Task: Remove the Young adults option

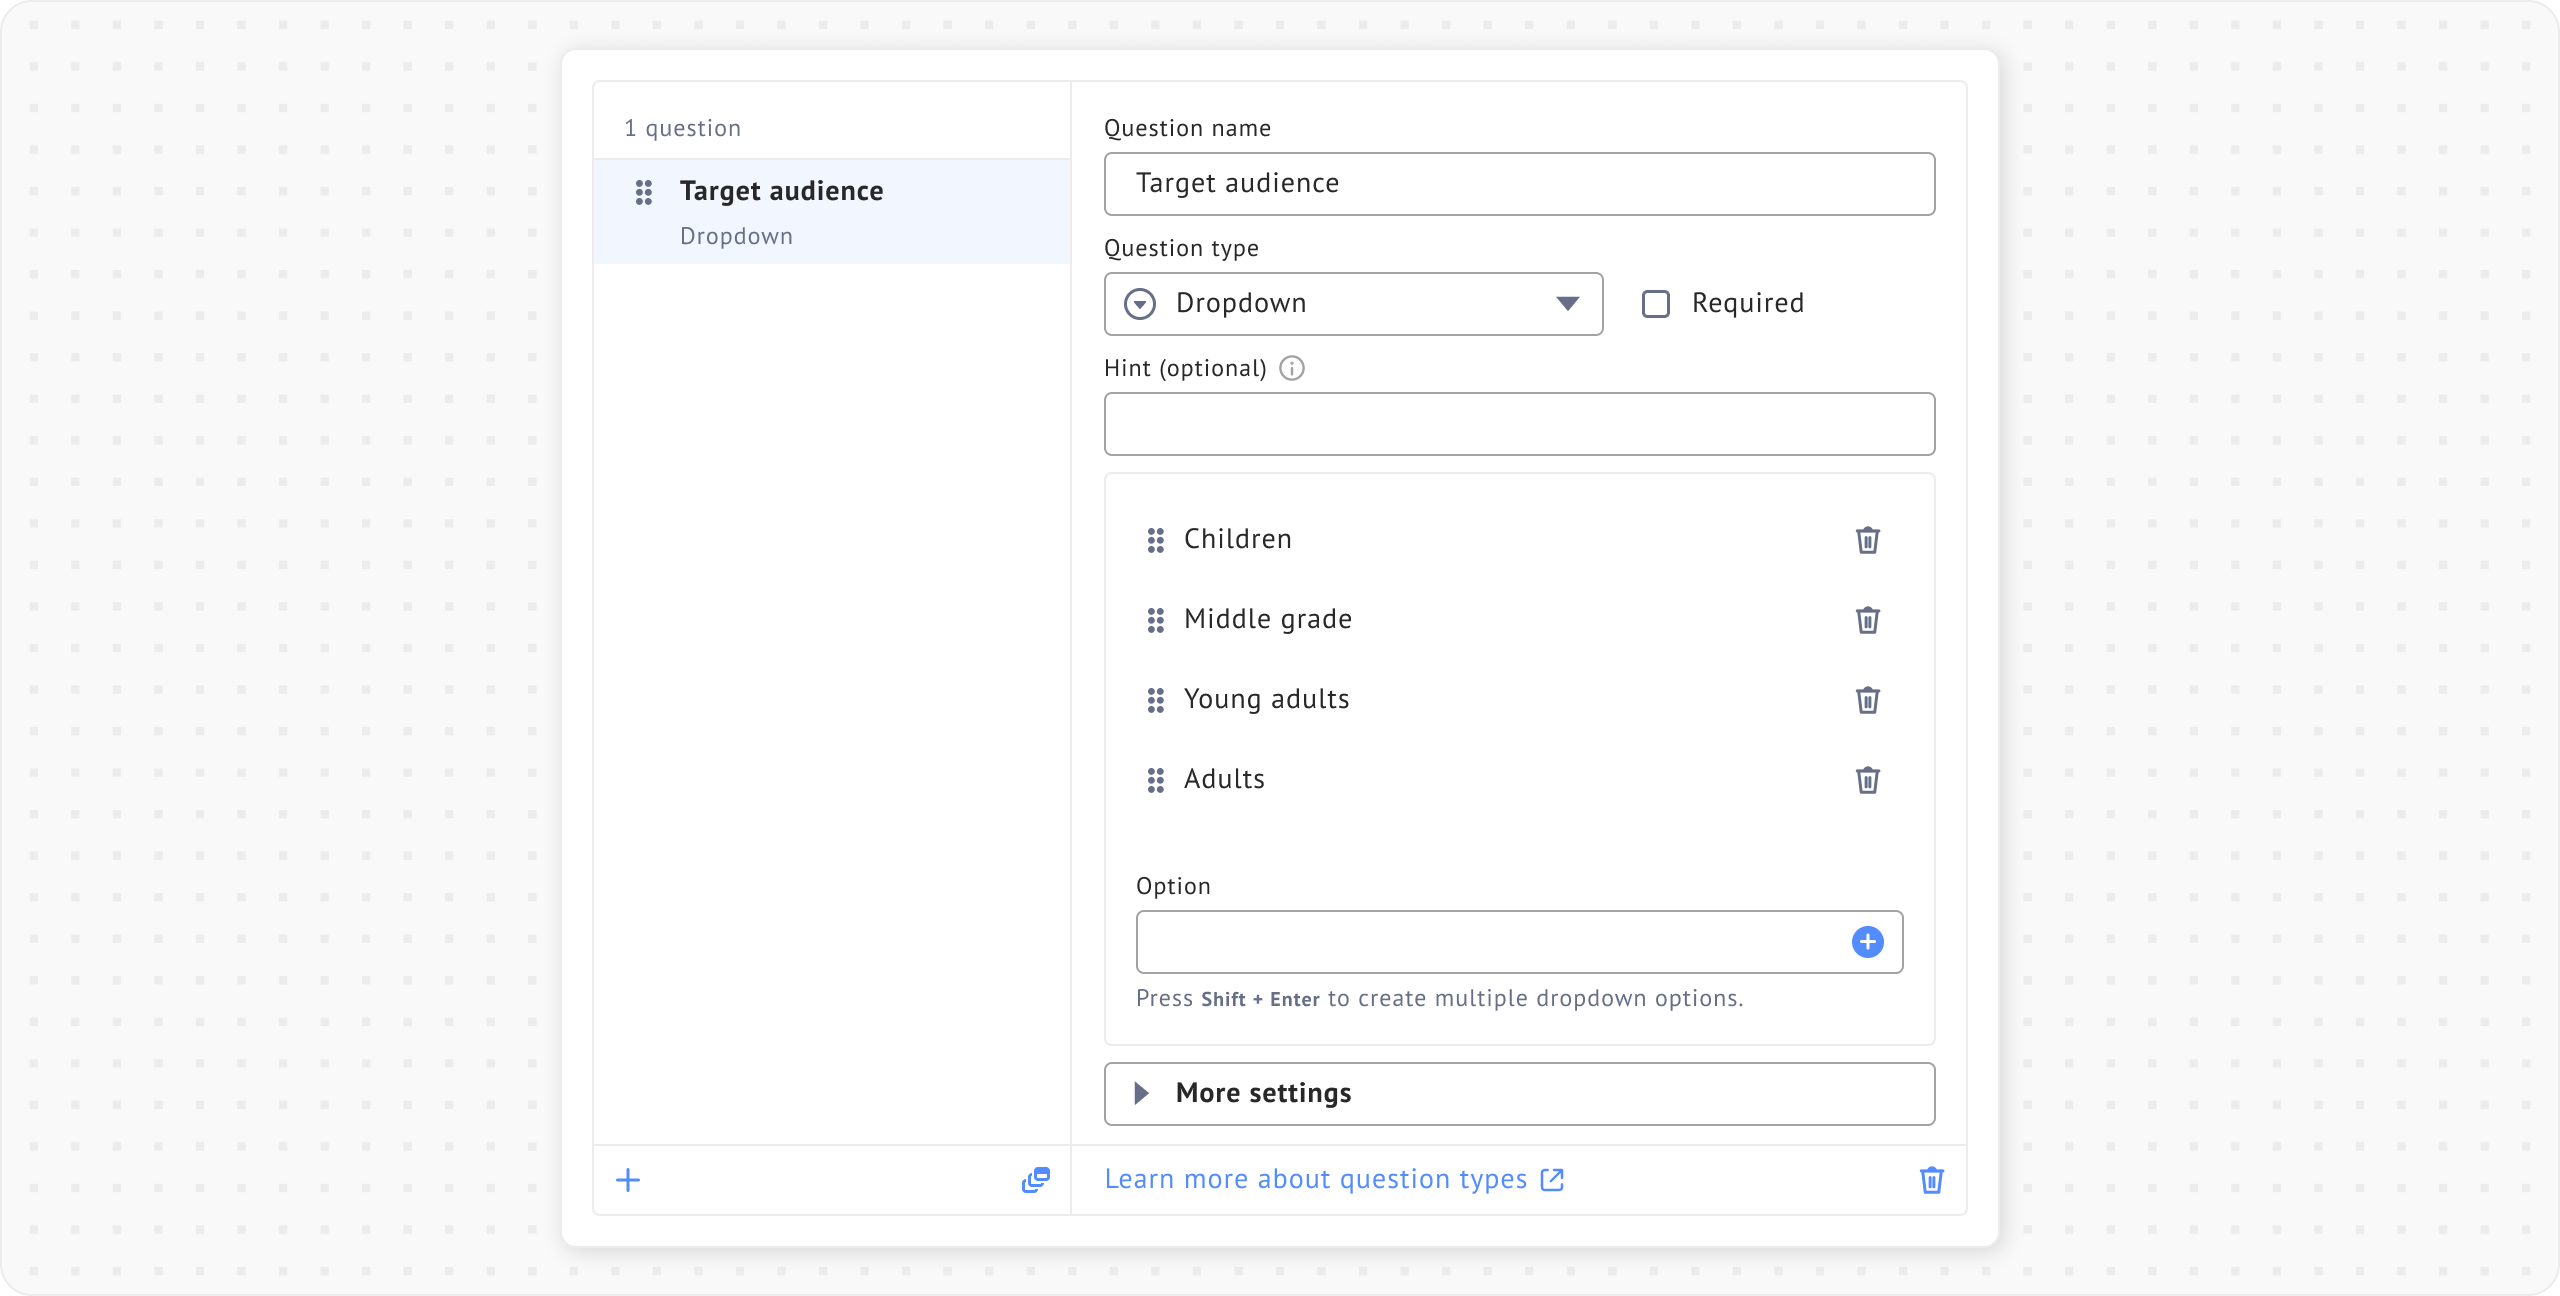Action: pos(1867,700)
